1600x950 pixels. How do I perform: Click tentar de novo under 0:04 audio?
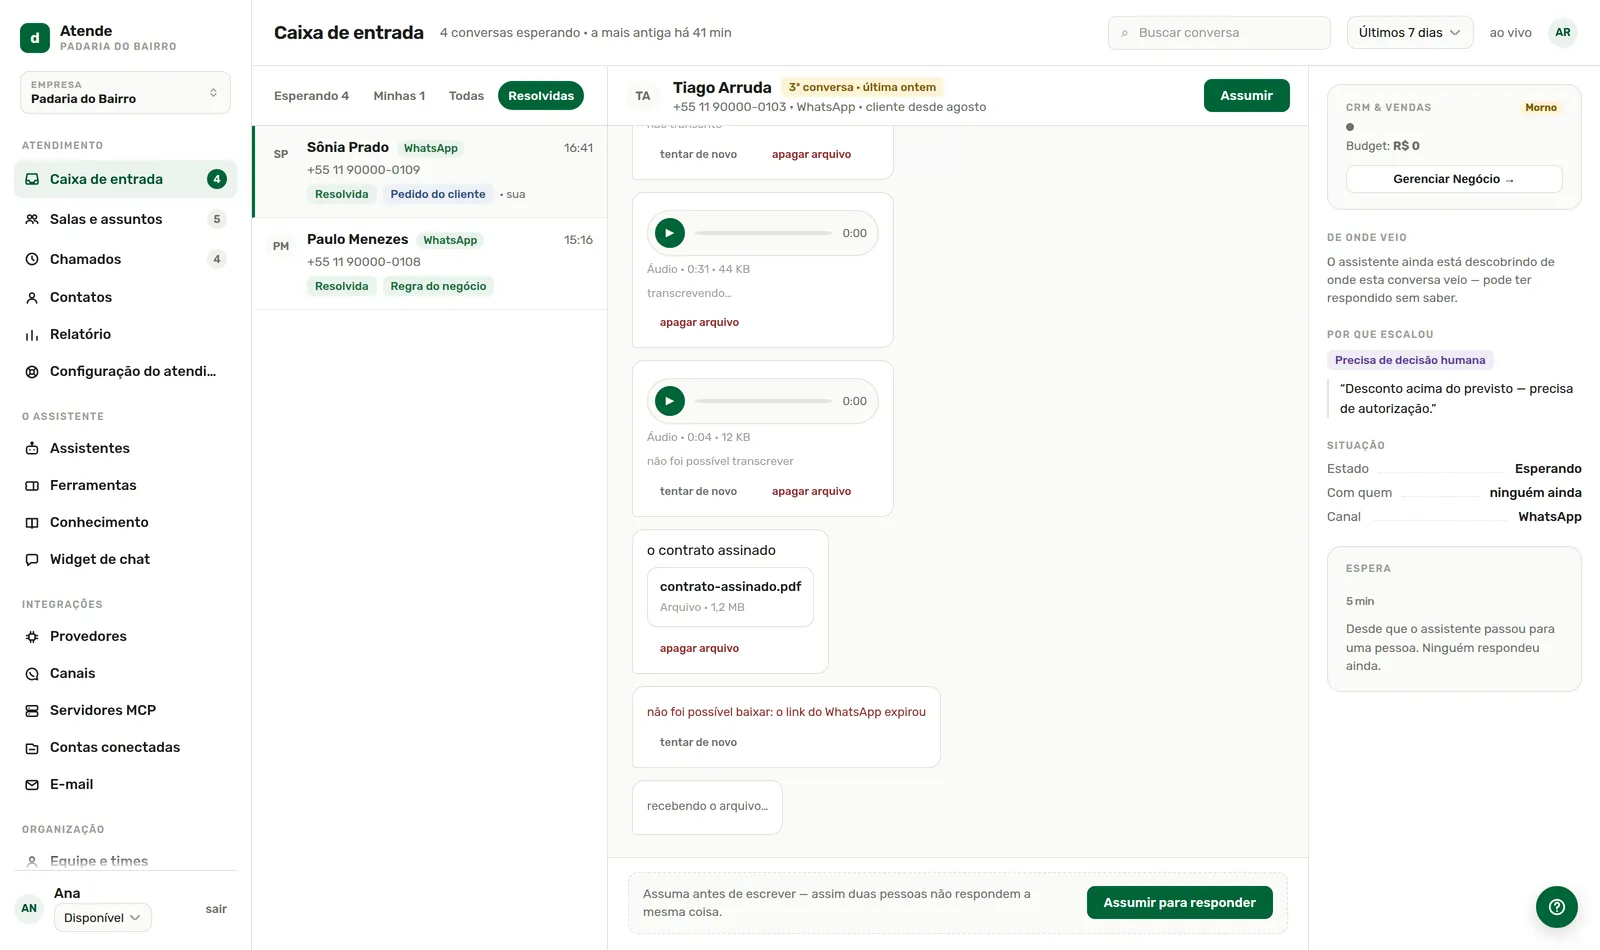(698, 491)
